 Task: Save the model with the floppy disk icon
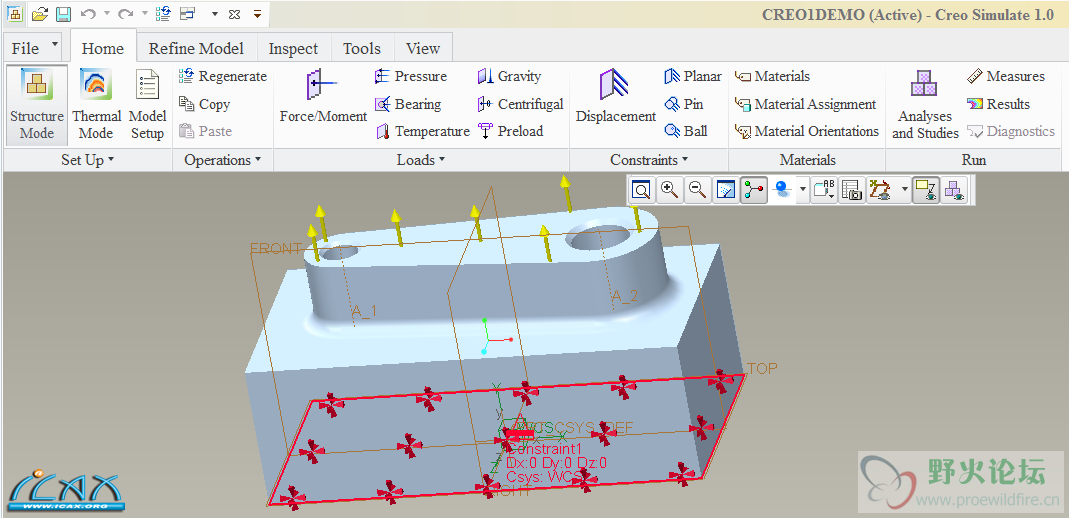(x=63, y=14)
